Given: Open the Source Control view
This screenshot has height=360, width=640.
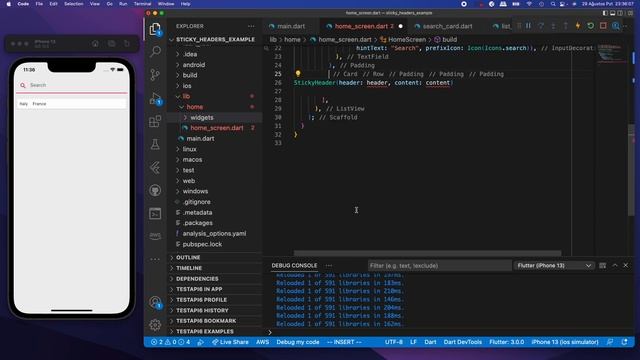Looking at the screenshot, I should (155, 75).
